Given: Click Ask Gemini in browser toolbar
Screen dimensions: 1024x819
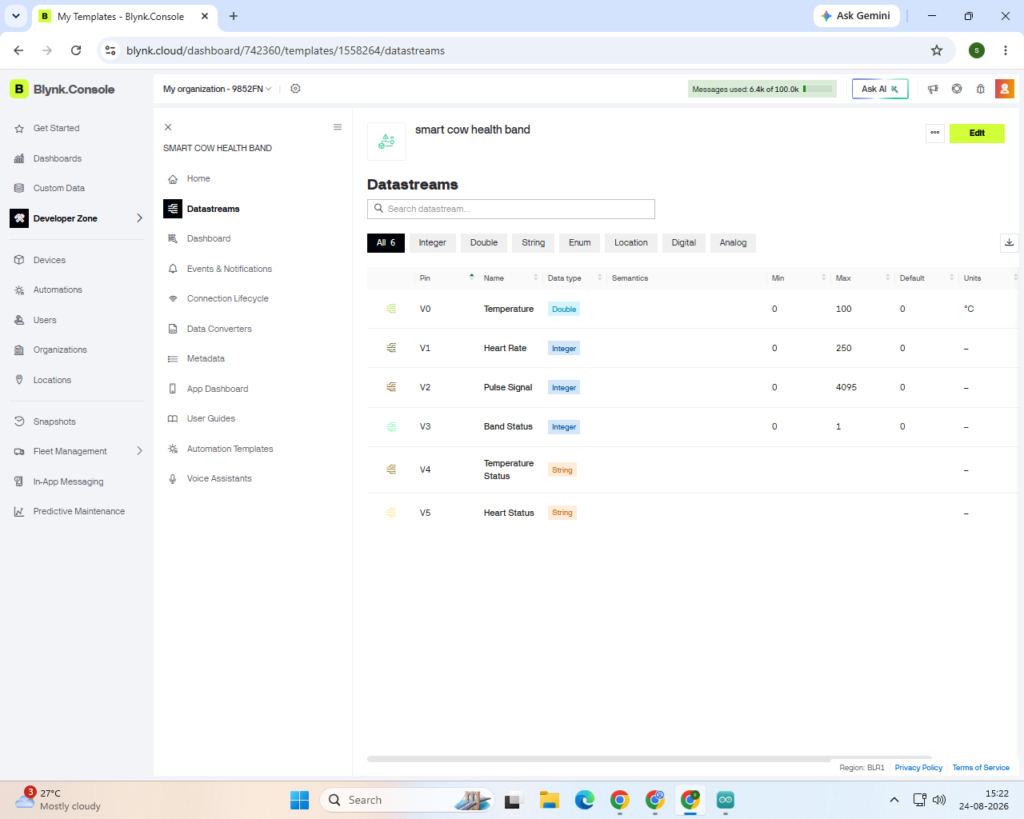Looking at the screenshot, I should [856, 16].
